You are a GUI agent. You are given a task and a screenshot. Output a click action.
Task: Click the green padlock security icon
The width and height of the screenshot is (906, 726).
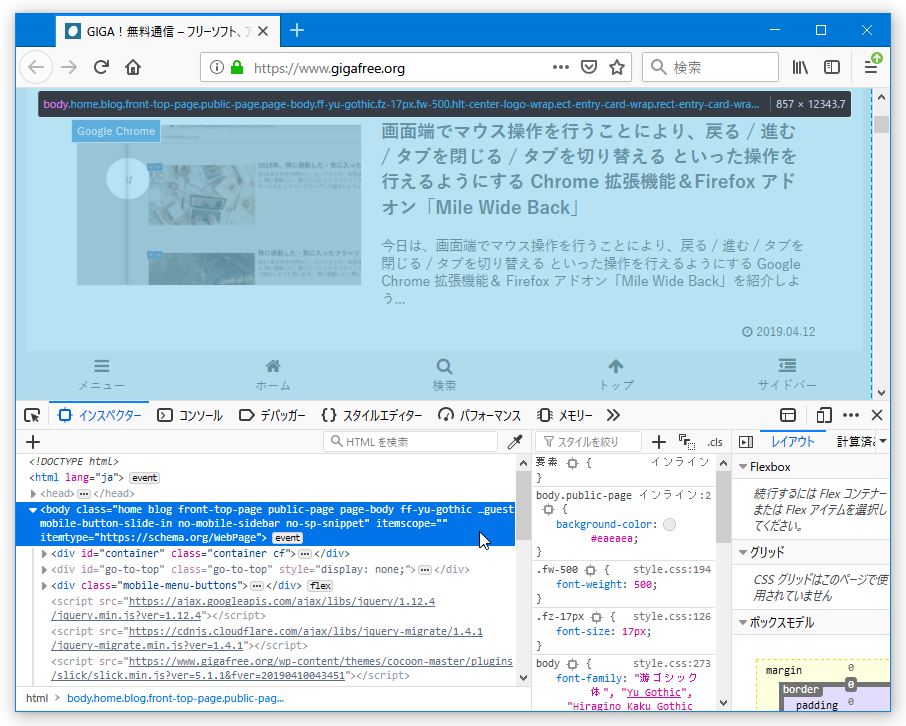[x=237, y=67]
